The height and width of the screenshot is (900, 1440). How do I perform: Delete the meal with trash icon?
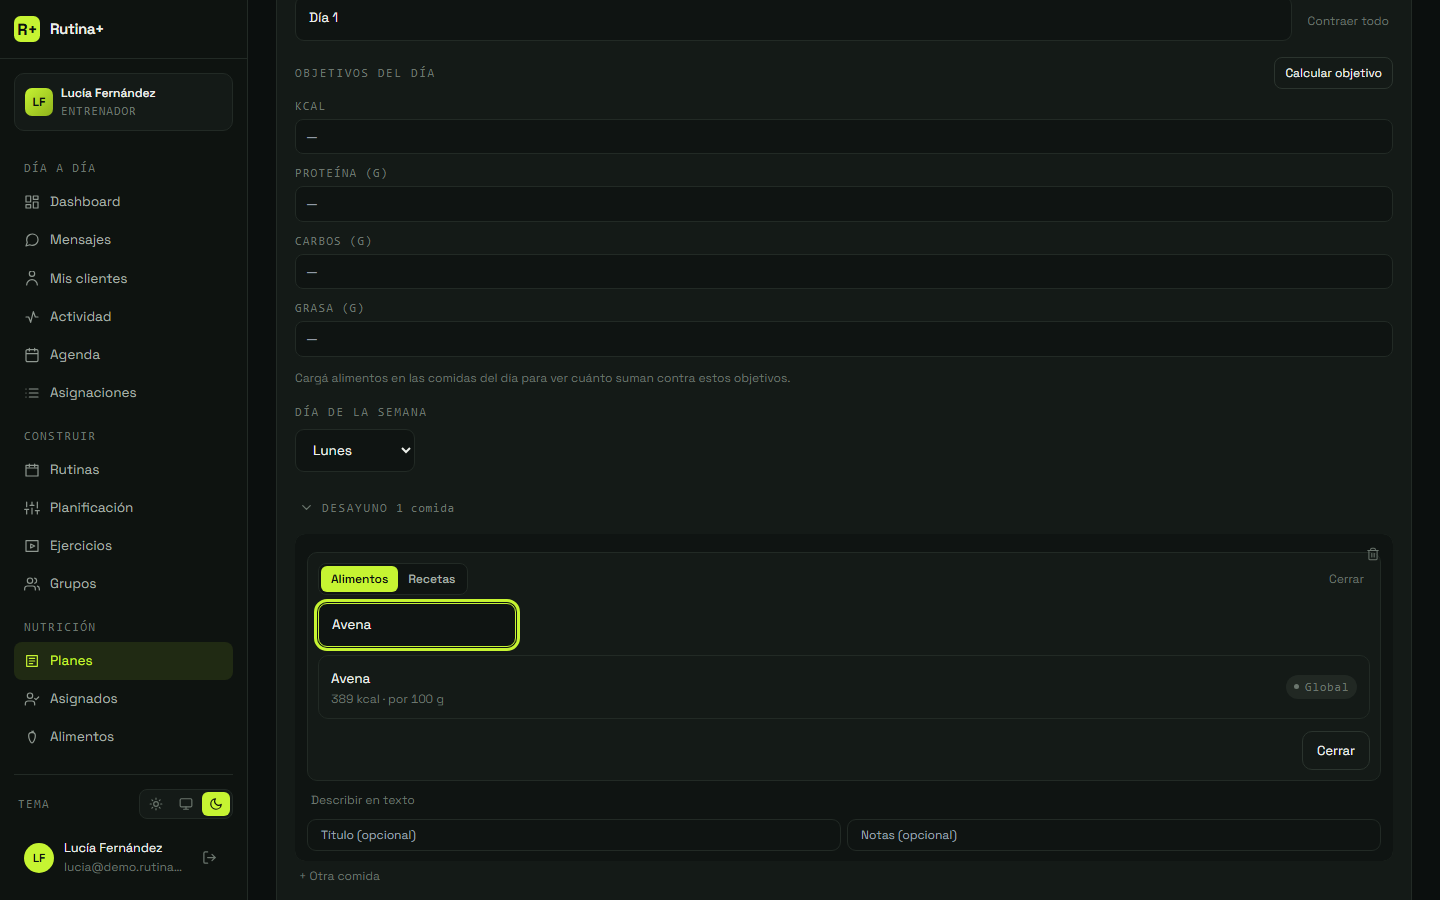1373,554
